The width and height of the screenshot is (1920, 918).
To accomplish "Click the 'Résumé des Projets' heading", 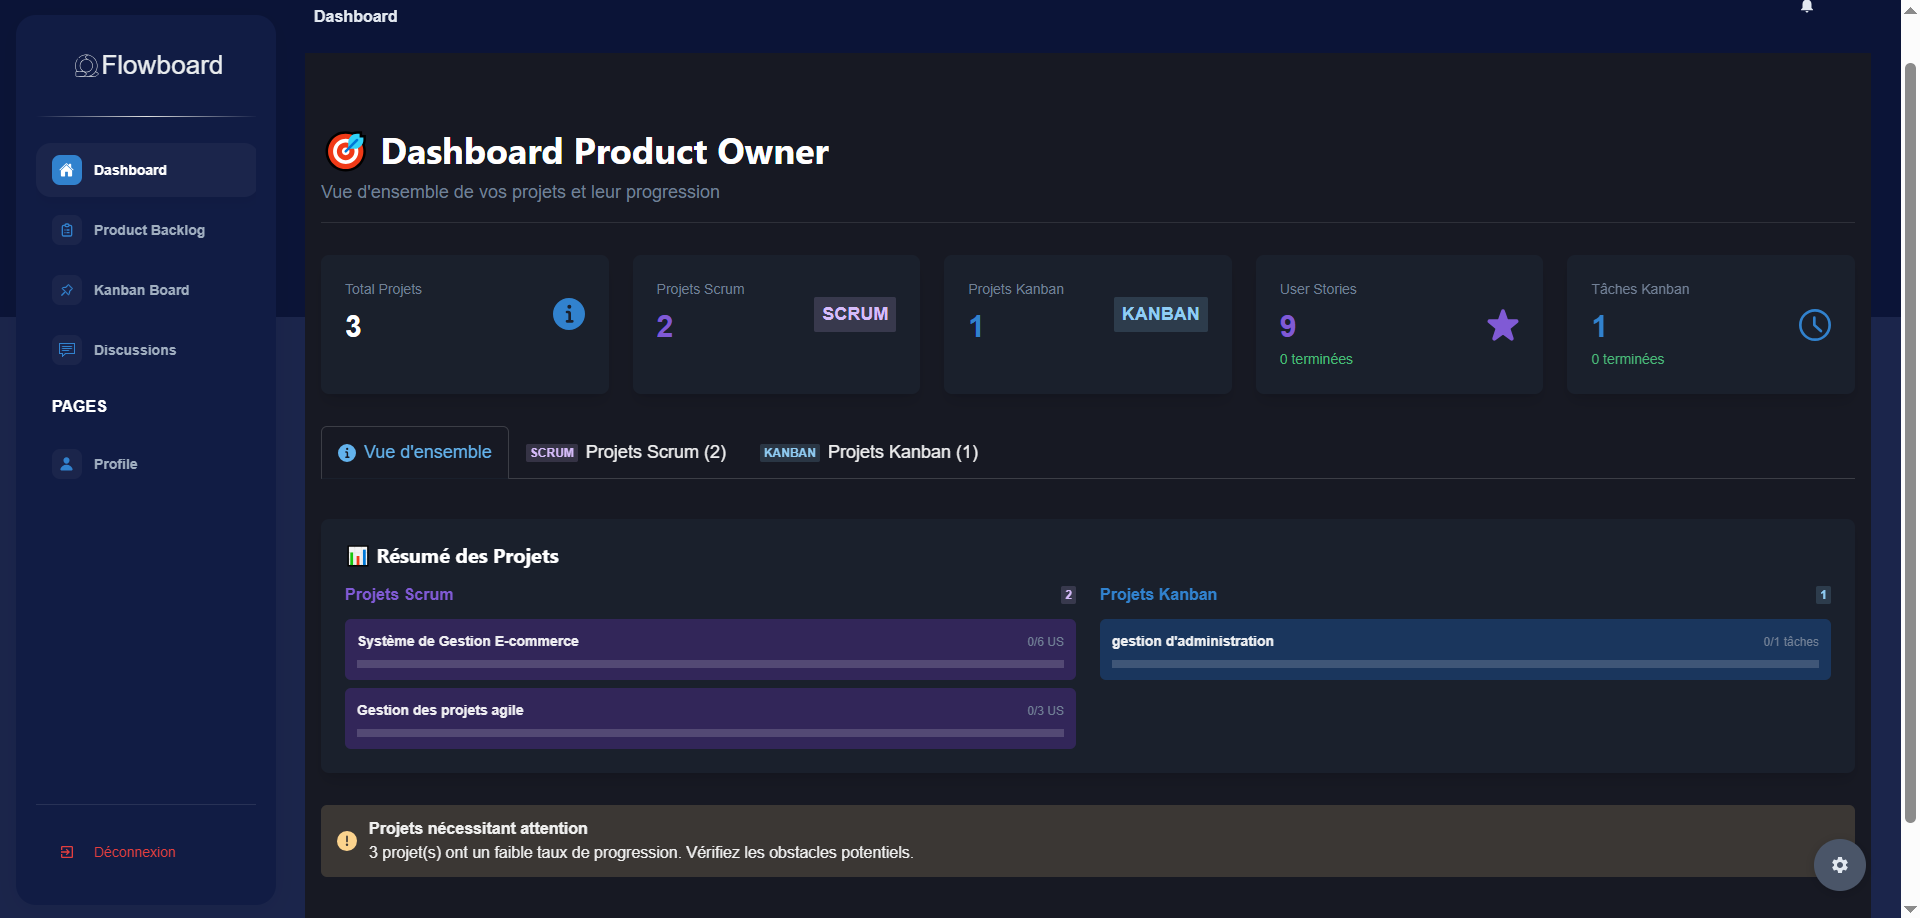I will (x=467, y=556).
